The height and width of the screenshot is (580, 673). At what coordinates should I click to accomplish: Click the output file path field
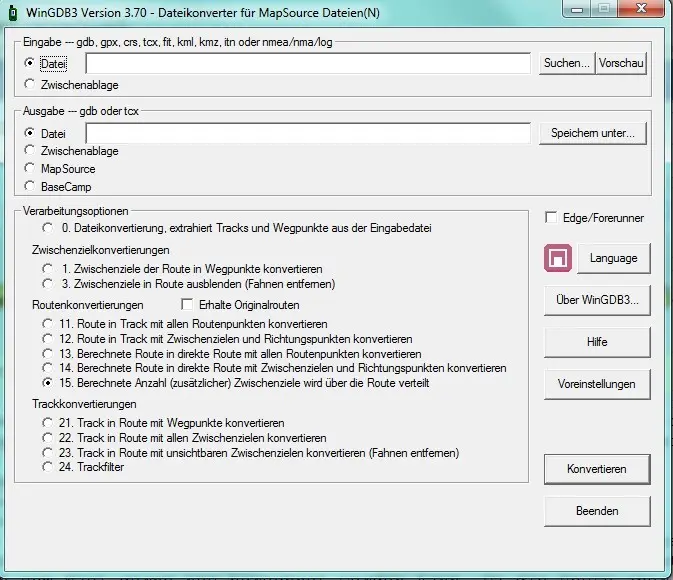point(308,133)
